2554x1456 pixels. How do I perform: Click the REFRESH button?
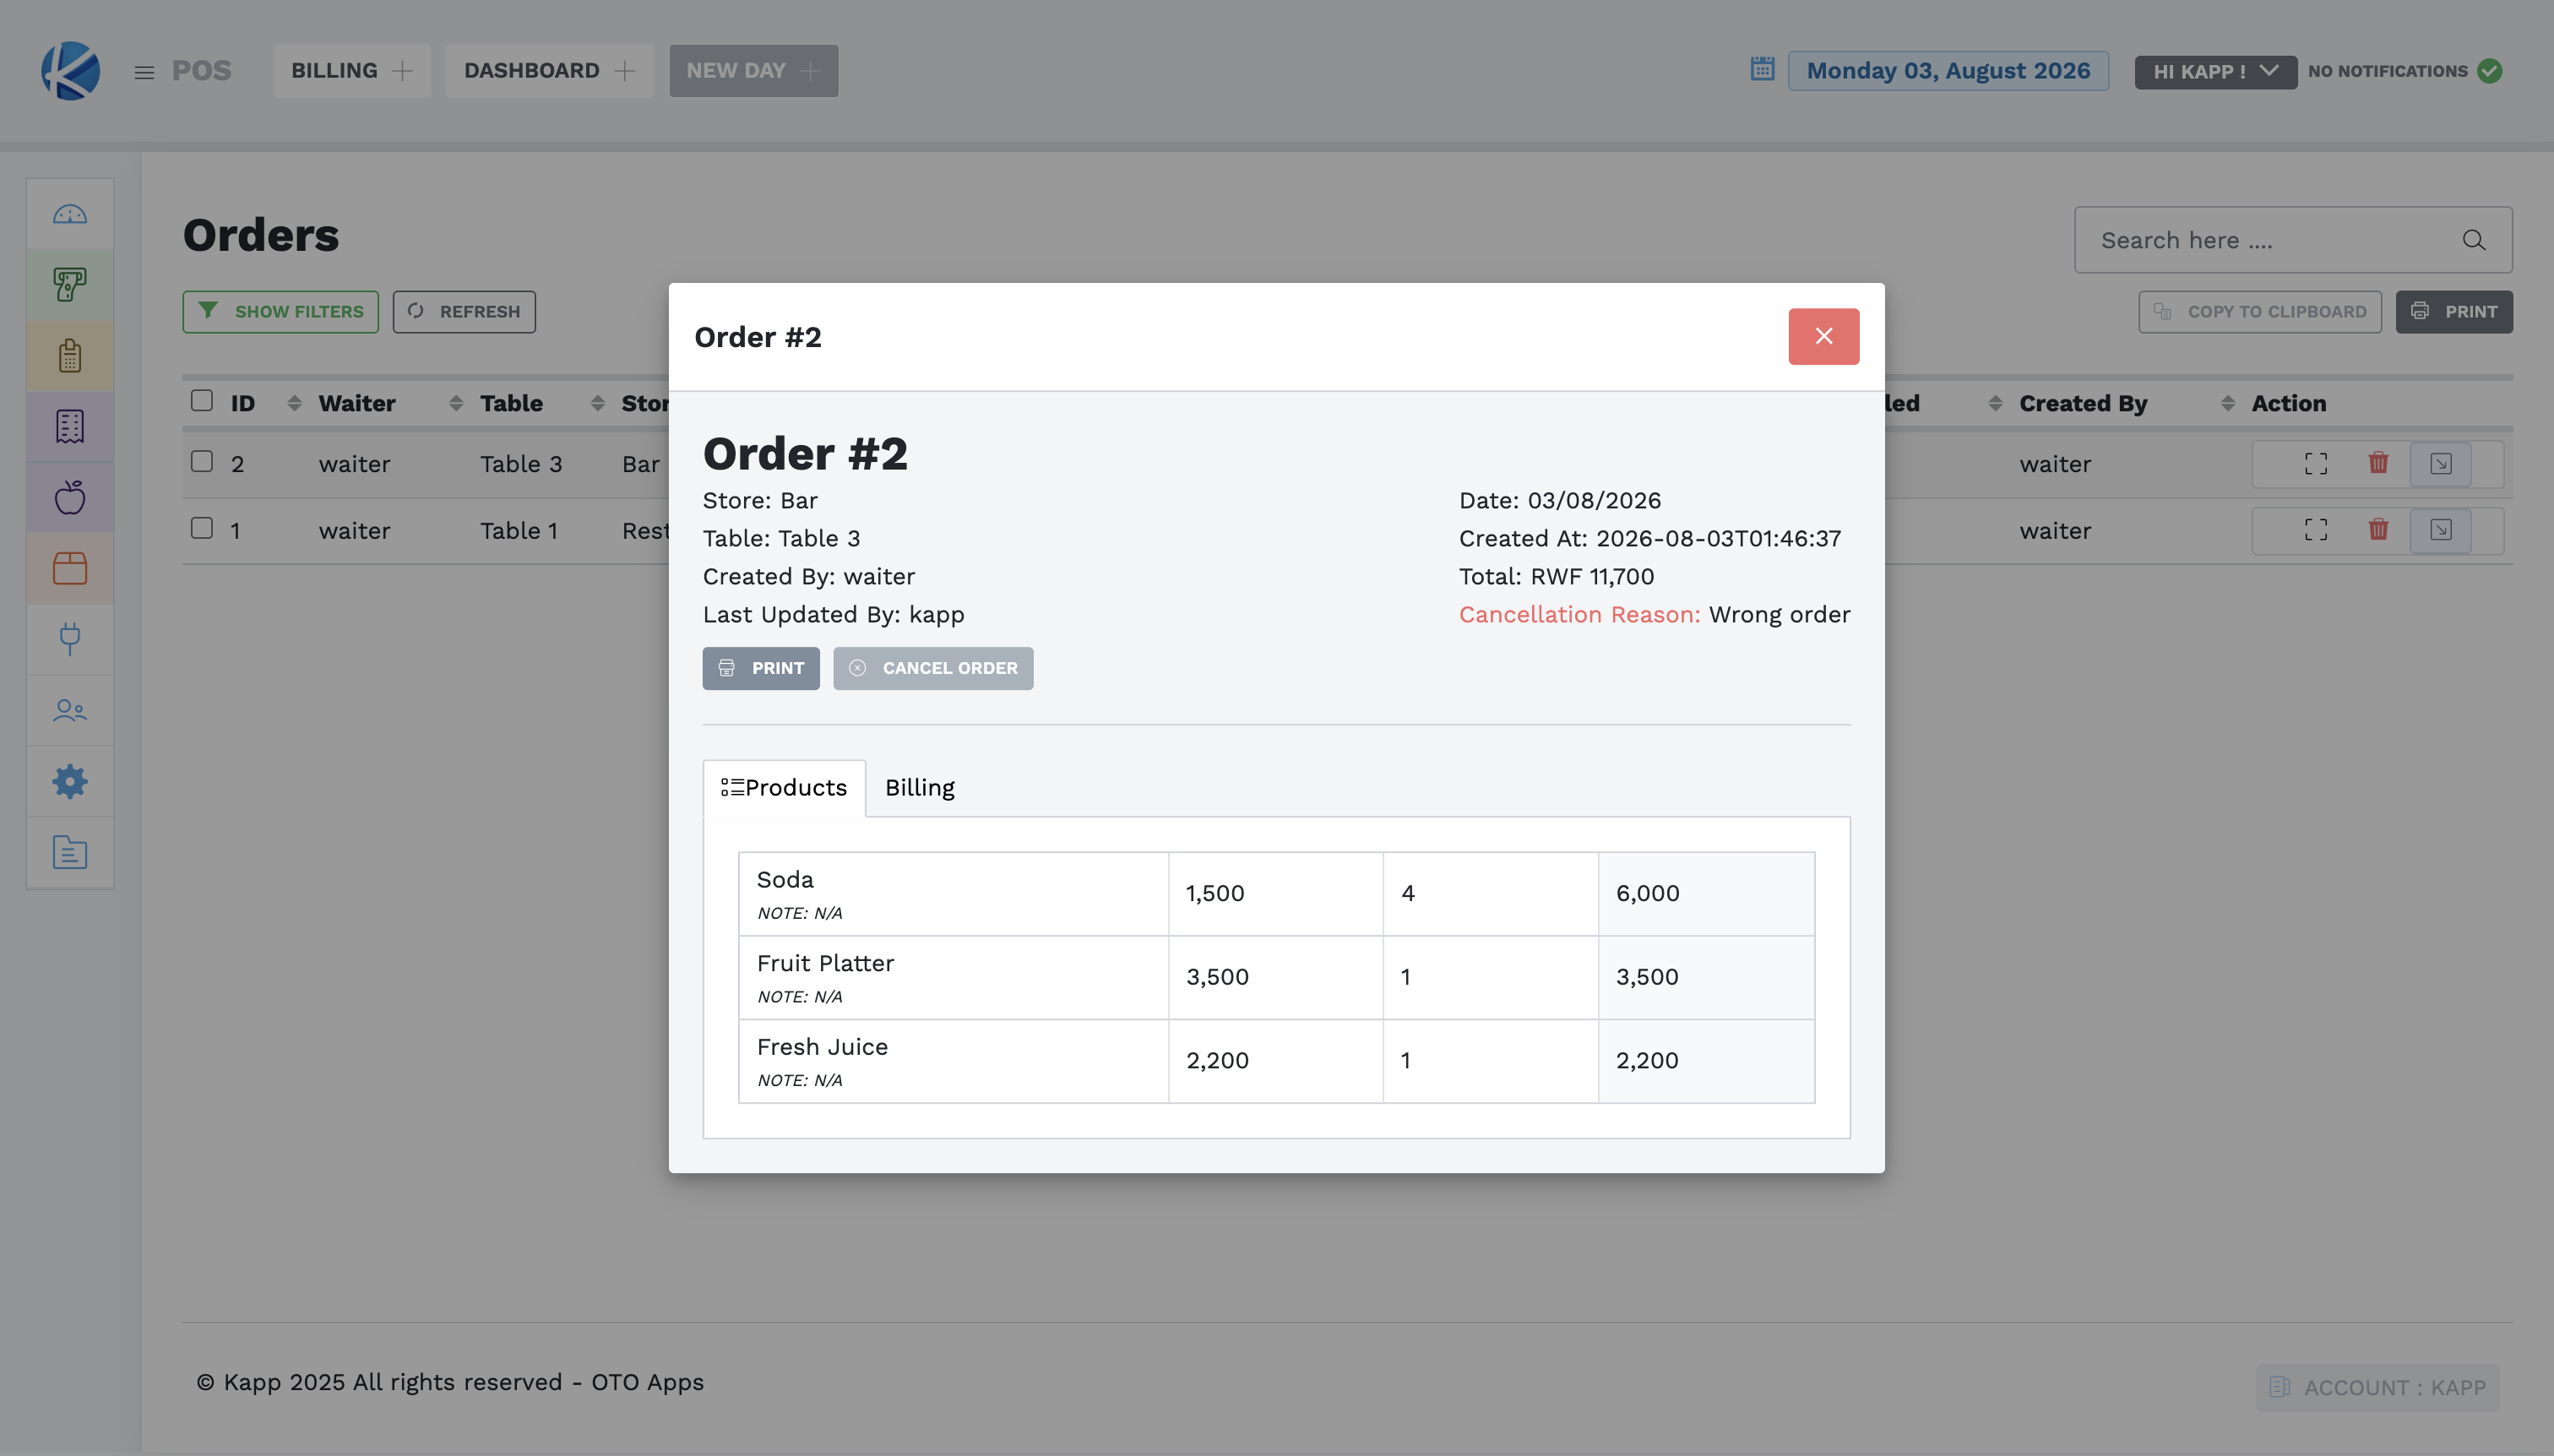coord(464,312)
